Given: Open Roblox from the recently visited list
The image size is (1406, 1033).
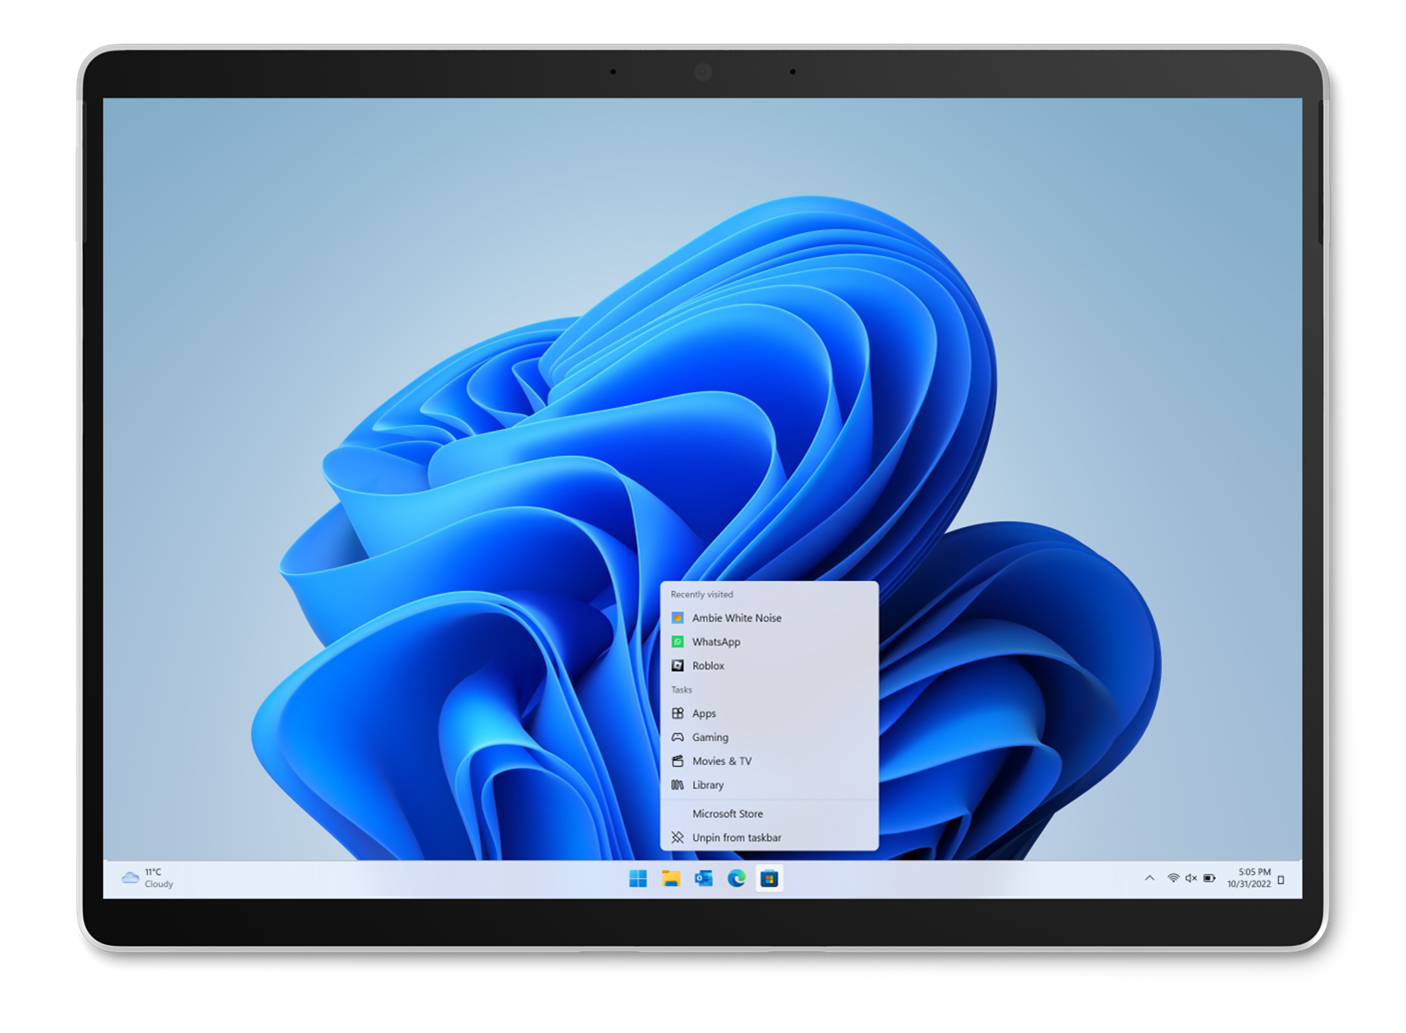Looking at the screenshot, I should (x=708, y=666).
